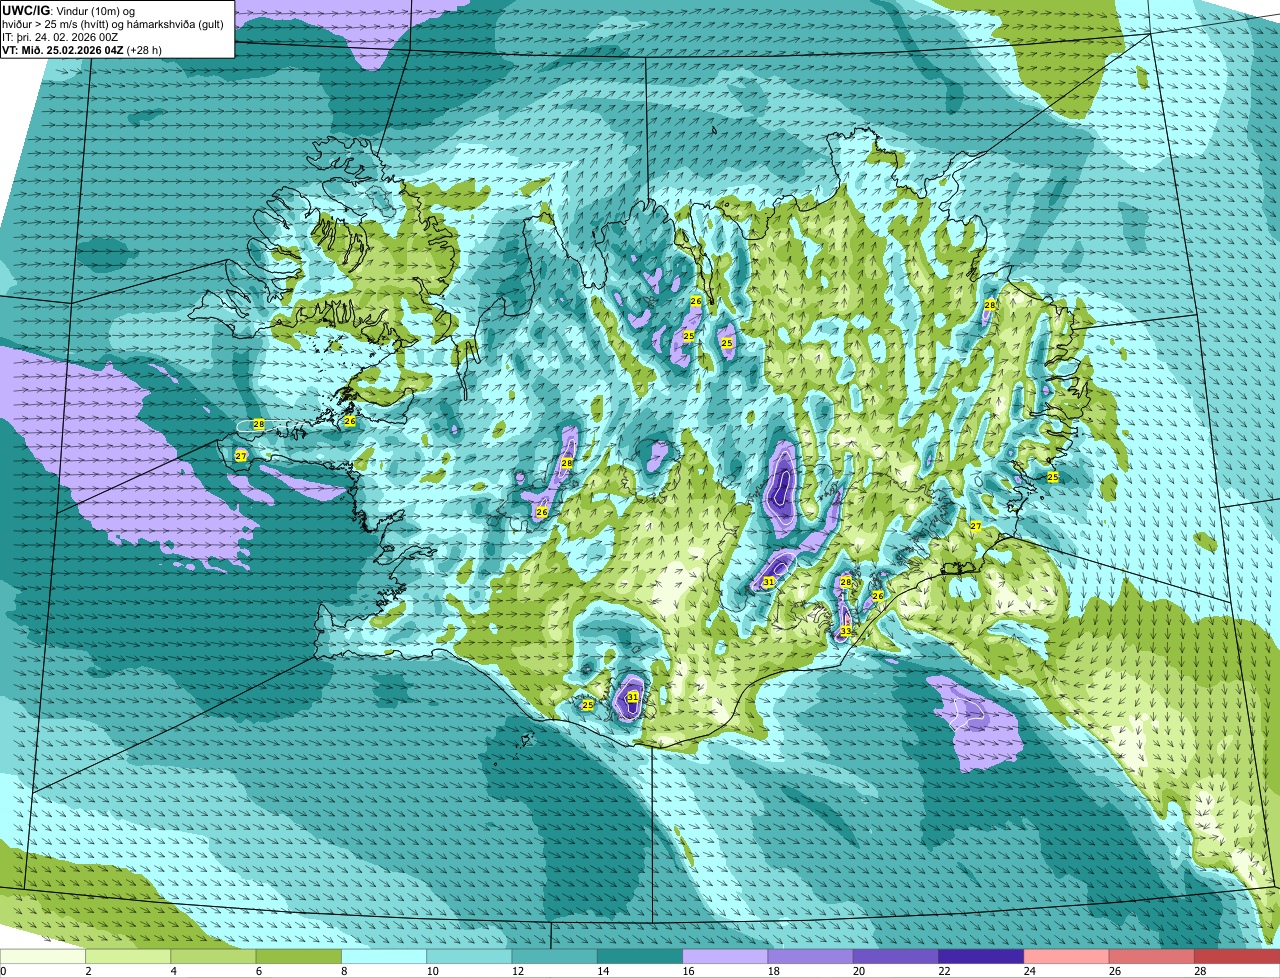
Task: Select the 16–18 m/s lavender legend swatch
Action: tap(724, 956)
